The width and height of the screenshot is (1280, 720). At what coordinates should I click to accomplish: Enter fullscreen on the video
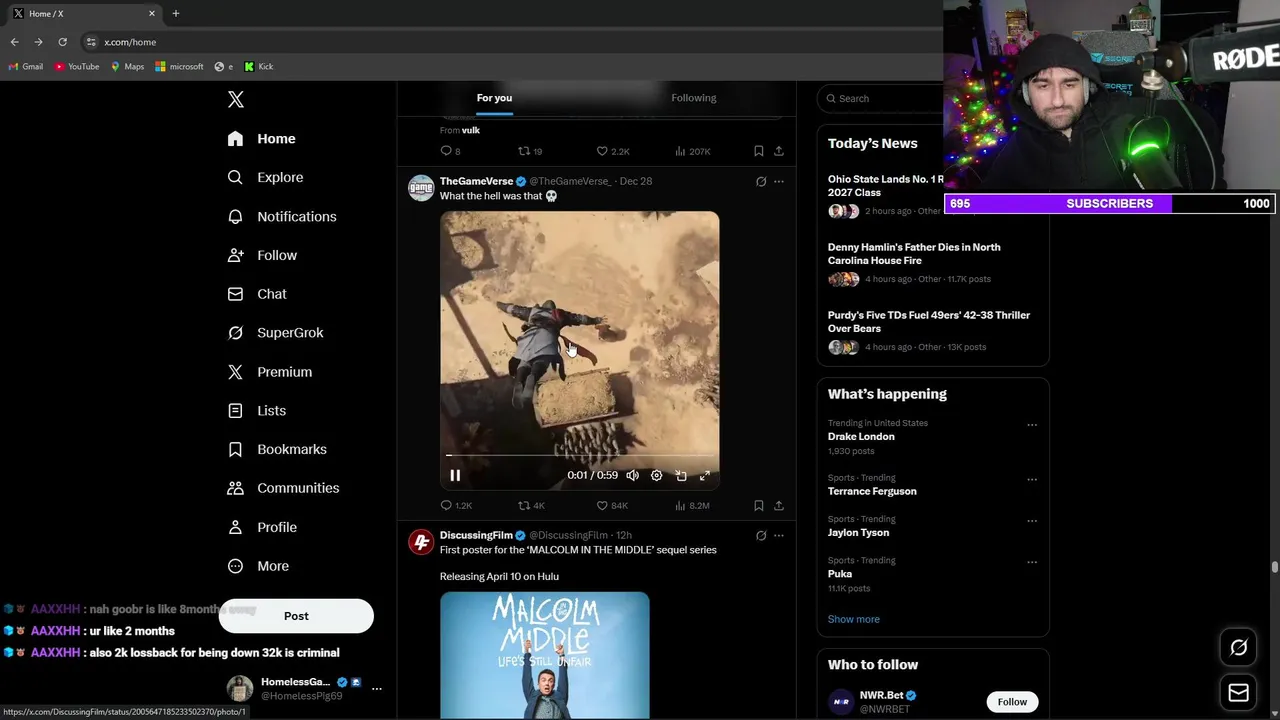coord(705,476)
